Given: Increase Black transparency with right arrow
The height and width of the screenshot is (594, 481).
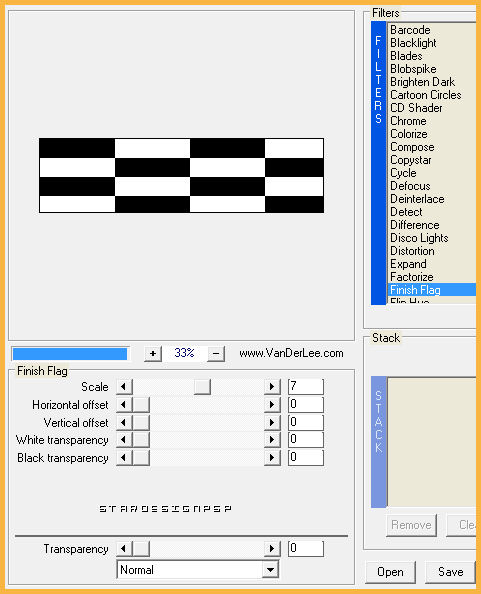Looking at the screenshot, I should coord(272,458).
